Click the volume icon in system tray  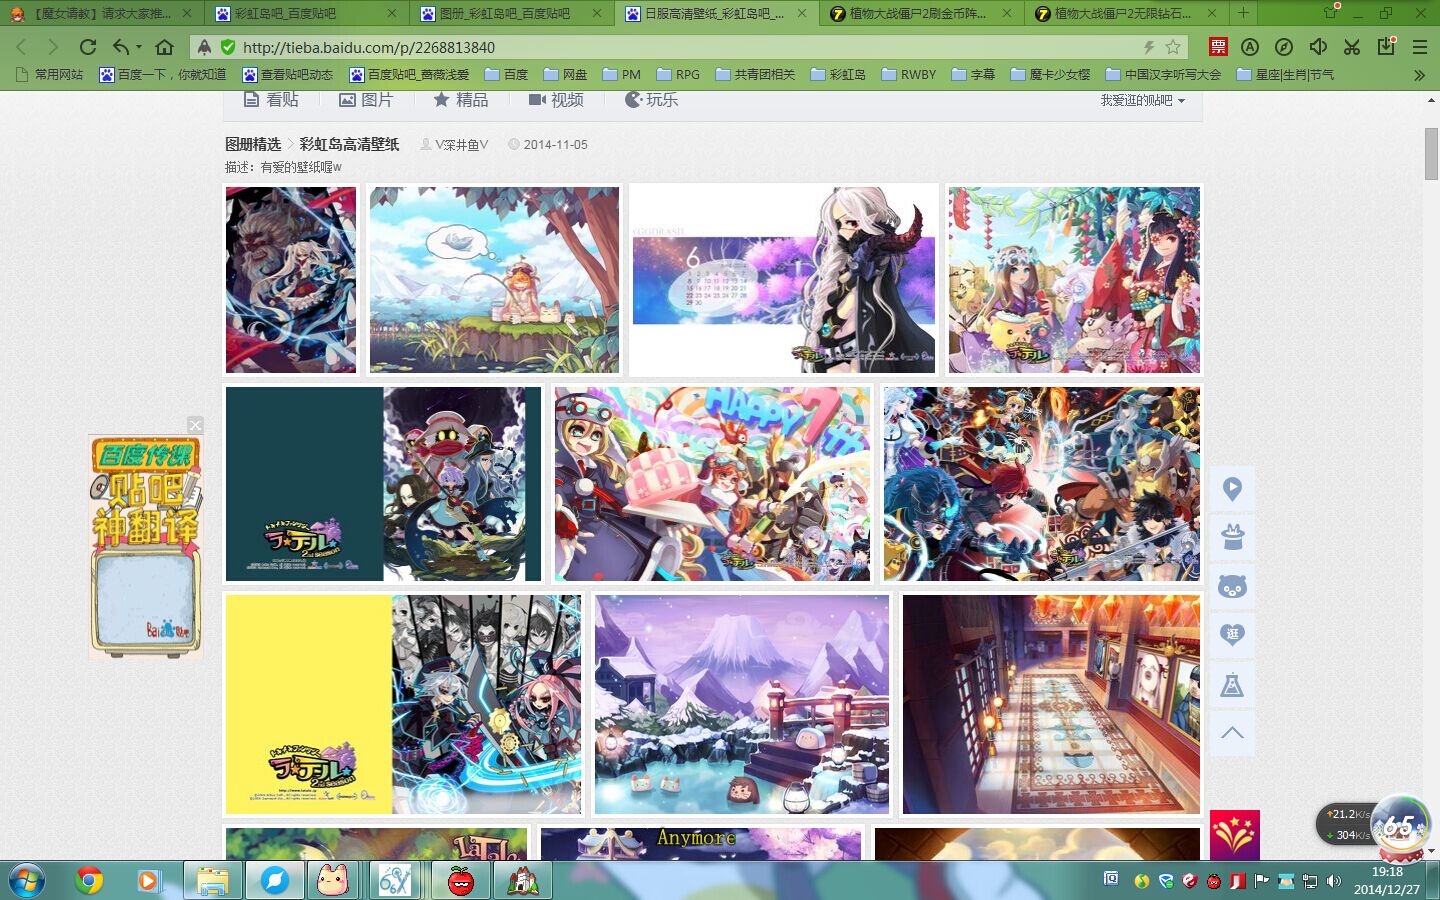(1334, 881)
